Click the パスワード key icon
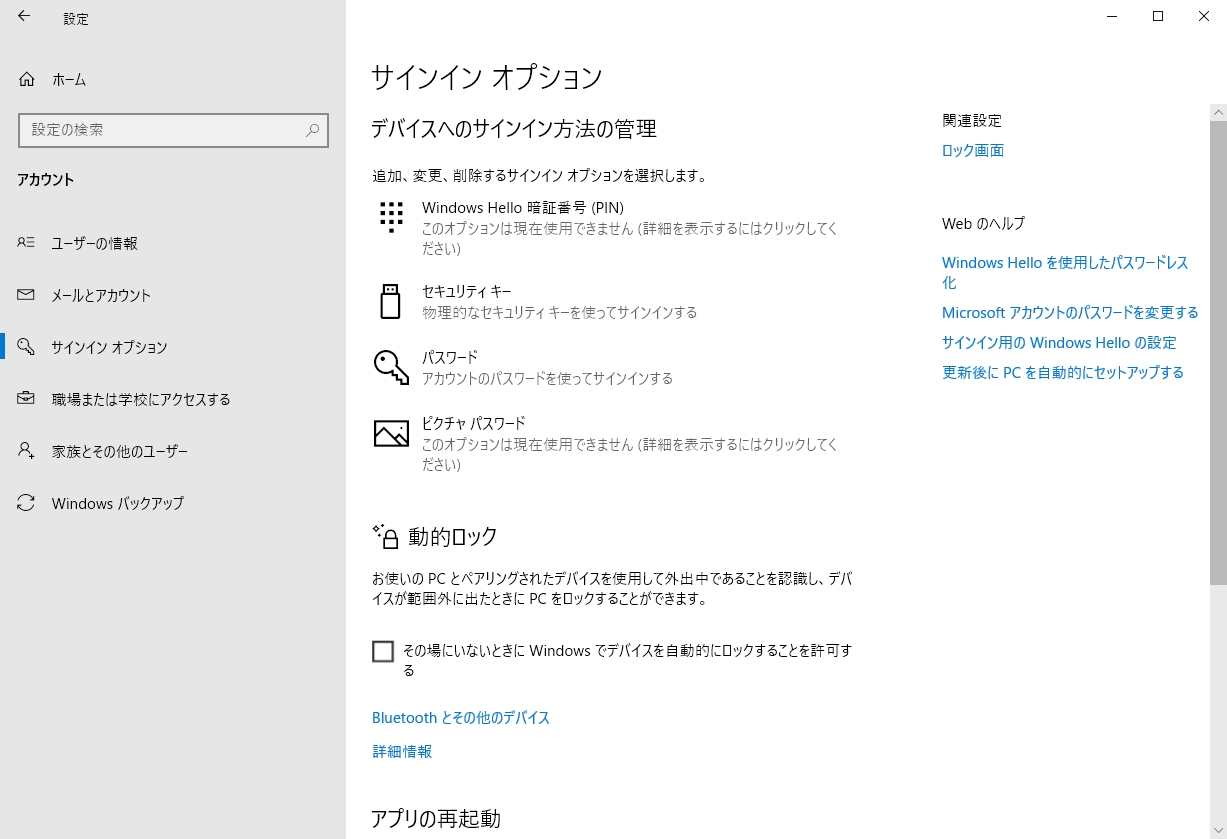The image size is (1227, 839). click(x=391, y=367)
